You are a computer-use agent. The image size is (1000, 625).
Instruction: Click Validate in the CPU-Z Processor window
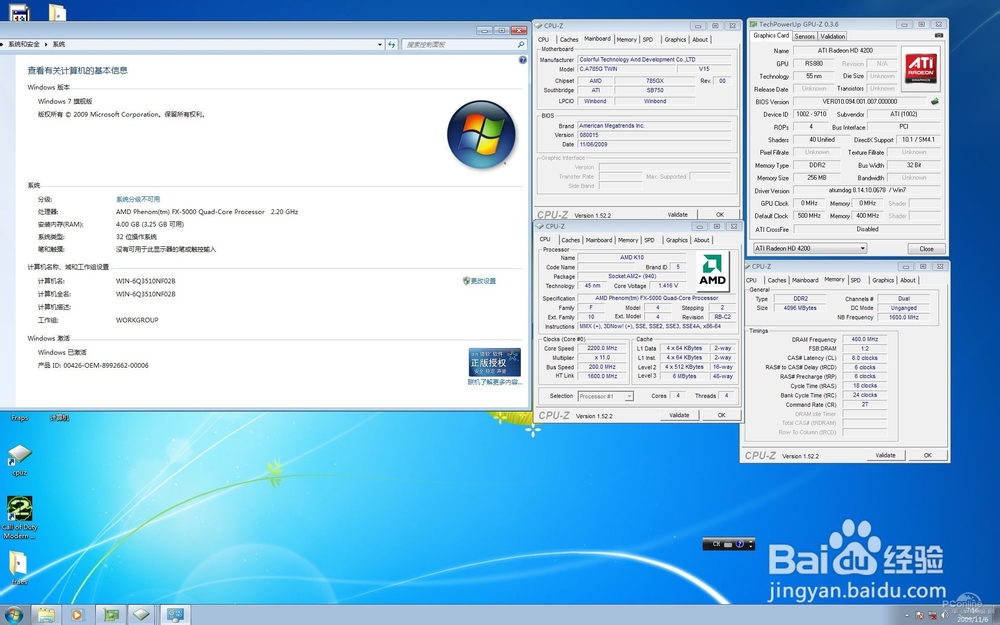coord(679,415)
